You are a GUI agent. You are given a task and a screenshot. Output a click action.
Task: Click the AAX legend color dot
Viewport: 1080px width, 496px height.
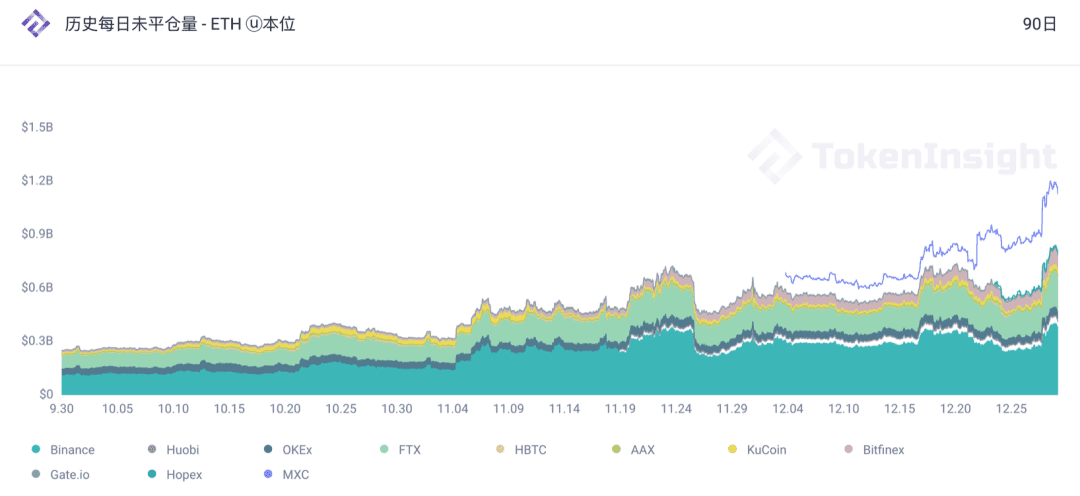(x=616, y=450)
